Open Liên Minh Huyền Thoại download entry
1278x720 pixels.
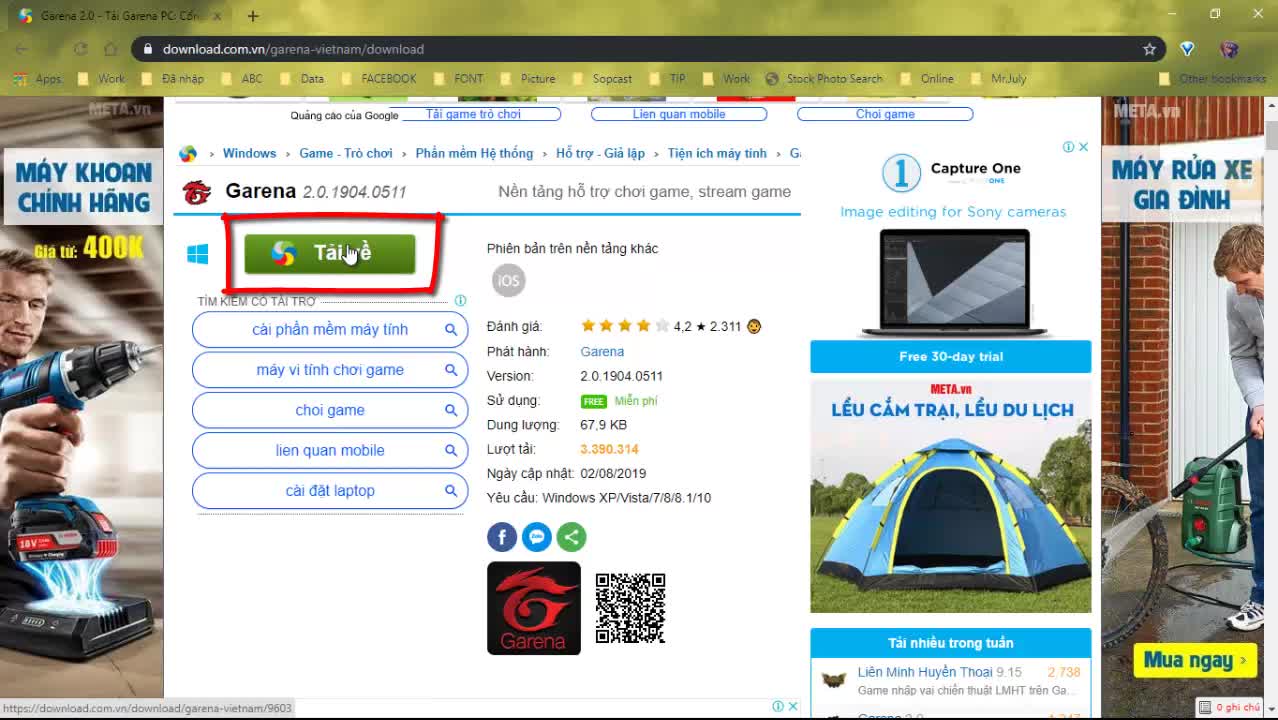(x=925, y=672)
